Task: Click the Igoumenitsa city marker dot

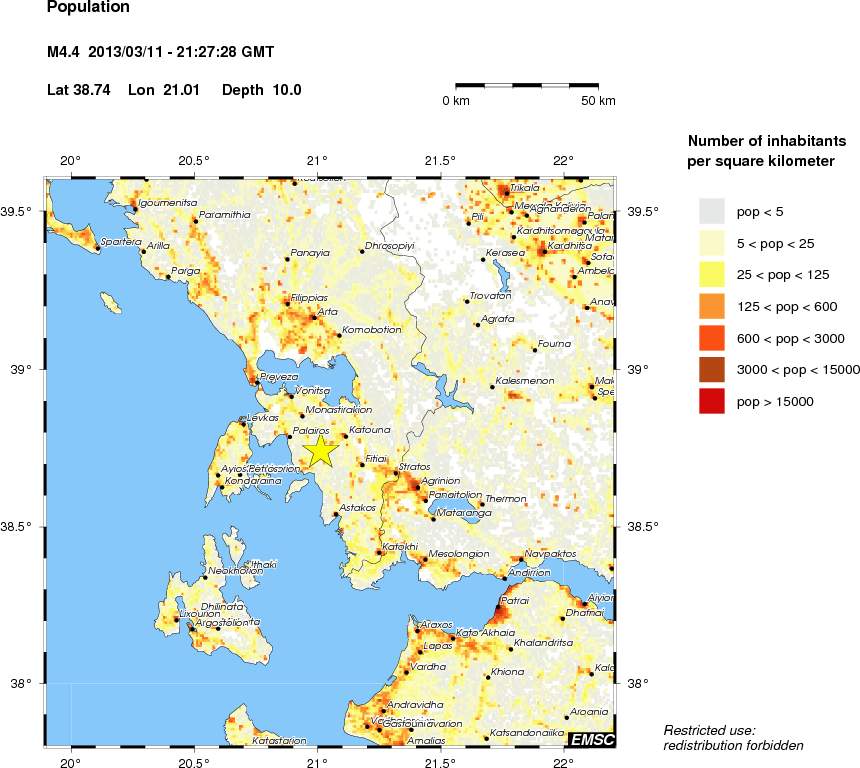Action: coord(135,208)
